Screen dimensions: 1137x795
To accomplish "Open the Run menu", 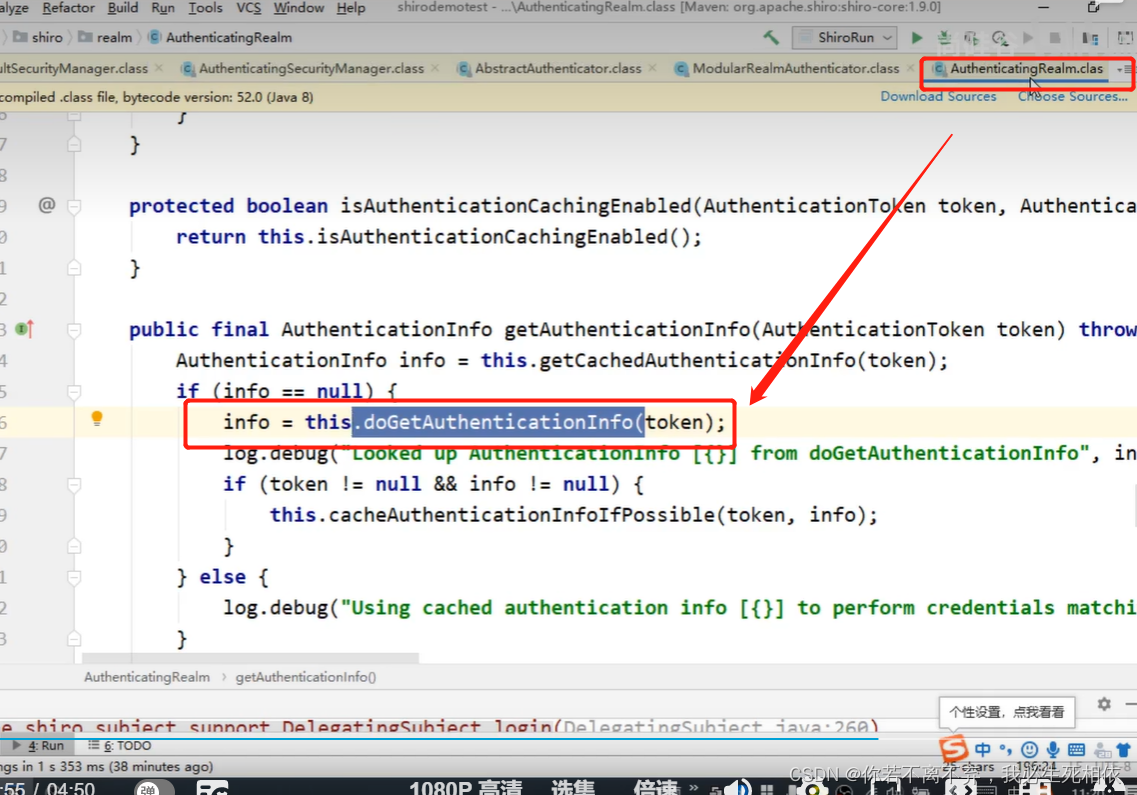I will 163,8.
